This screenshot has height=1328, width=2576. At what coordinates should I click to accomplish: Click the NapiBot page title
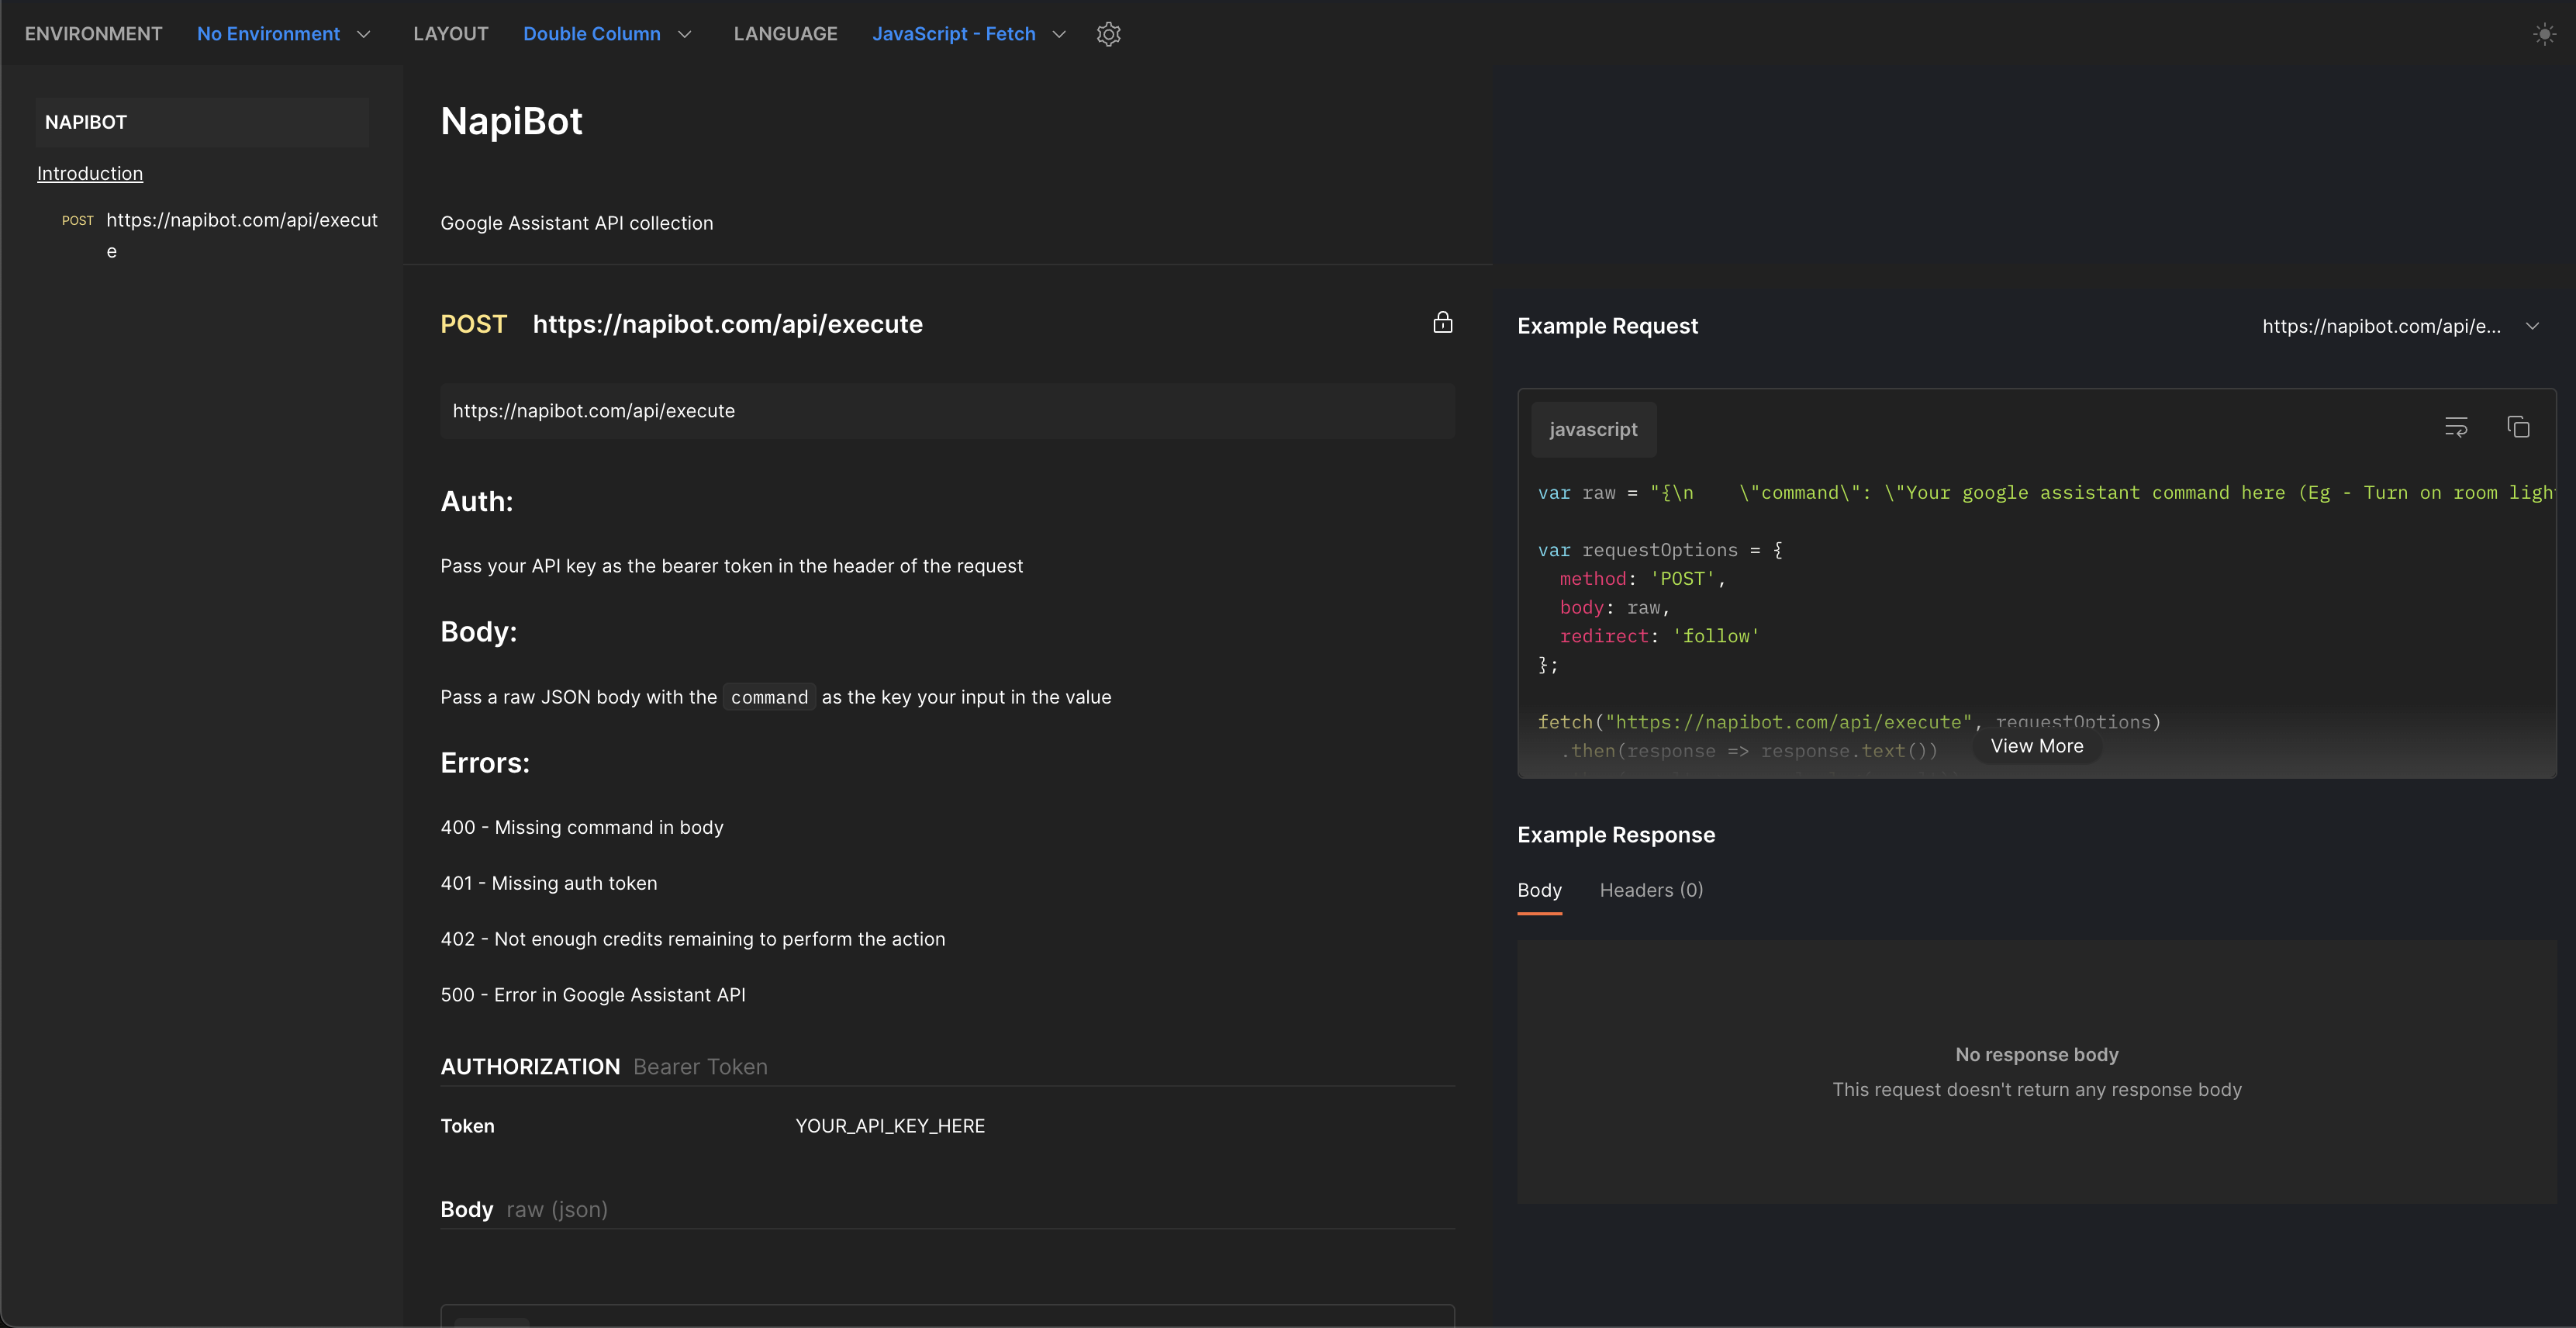(x=511, y=121)
